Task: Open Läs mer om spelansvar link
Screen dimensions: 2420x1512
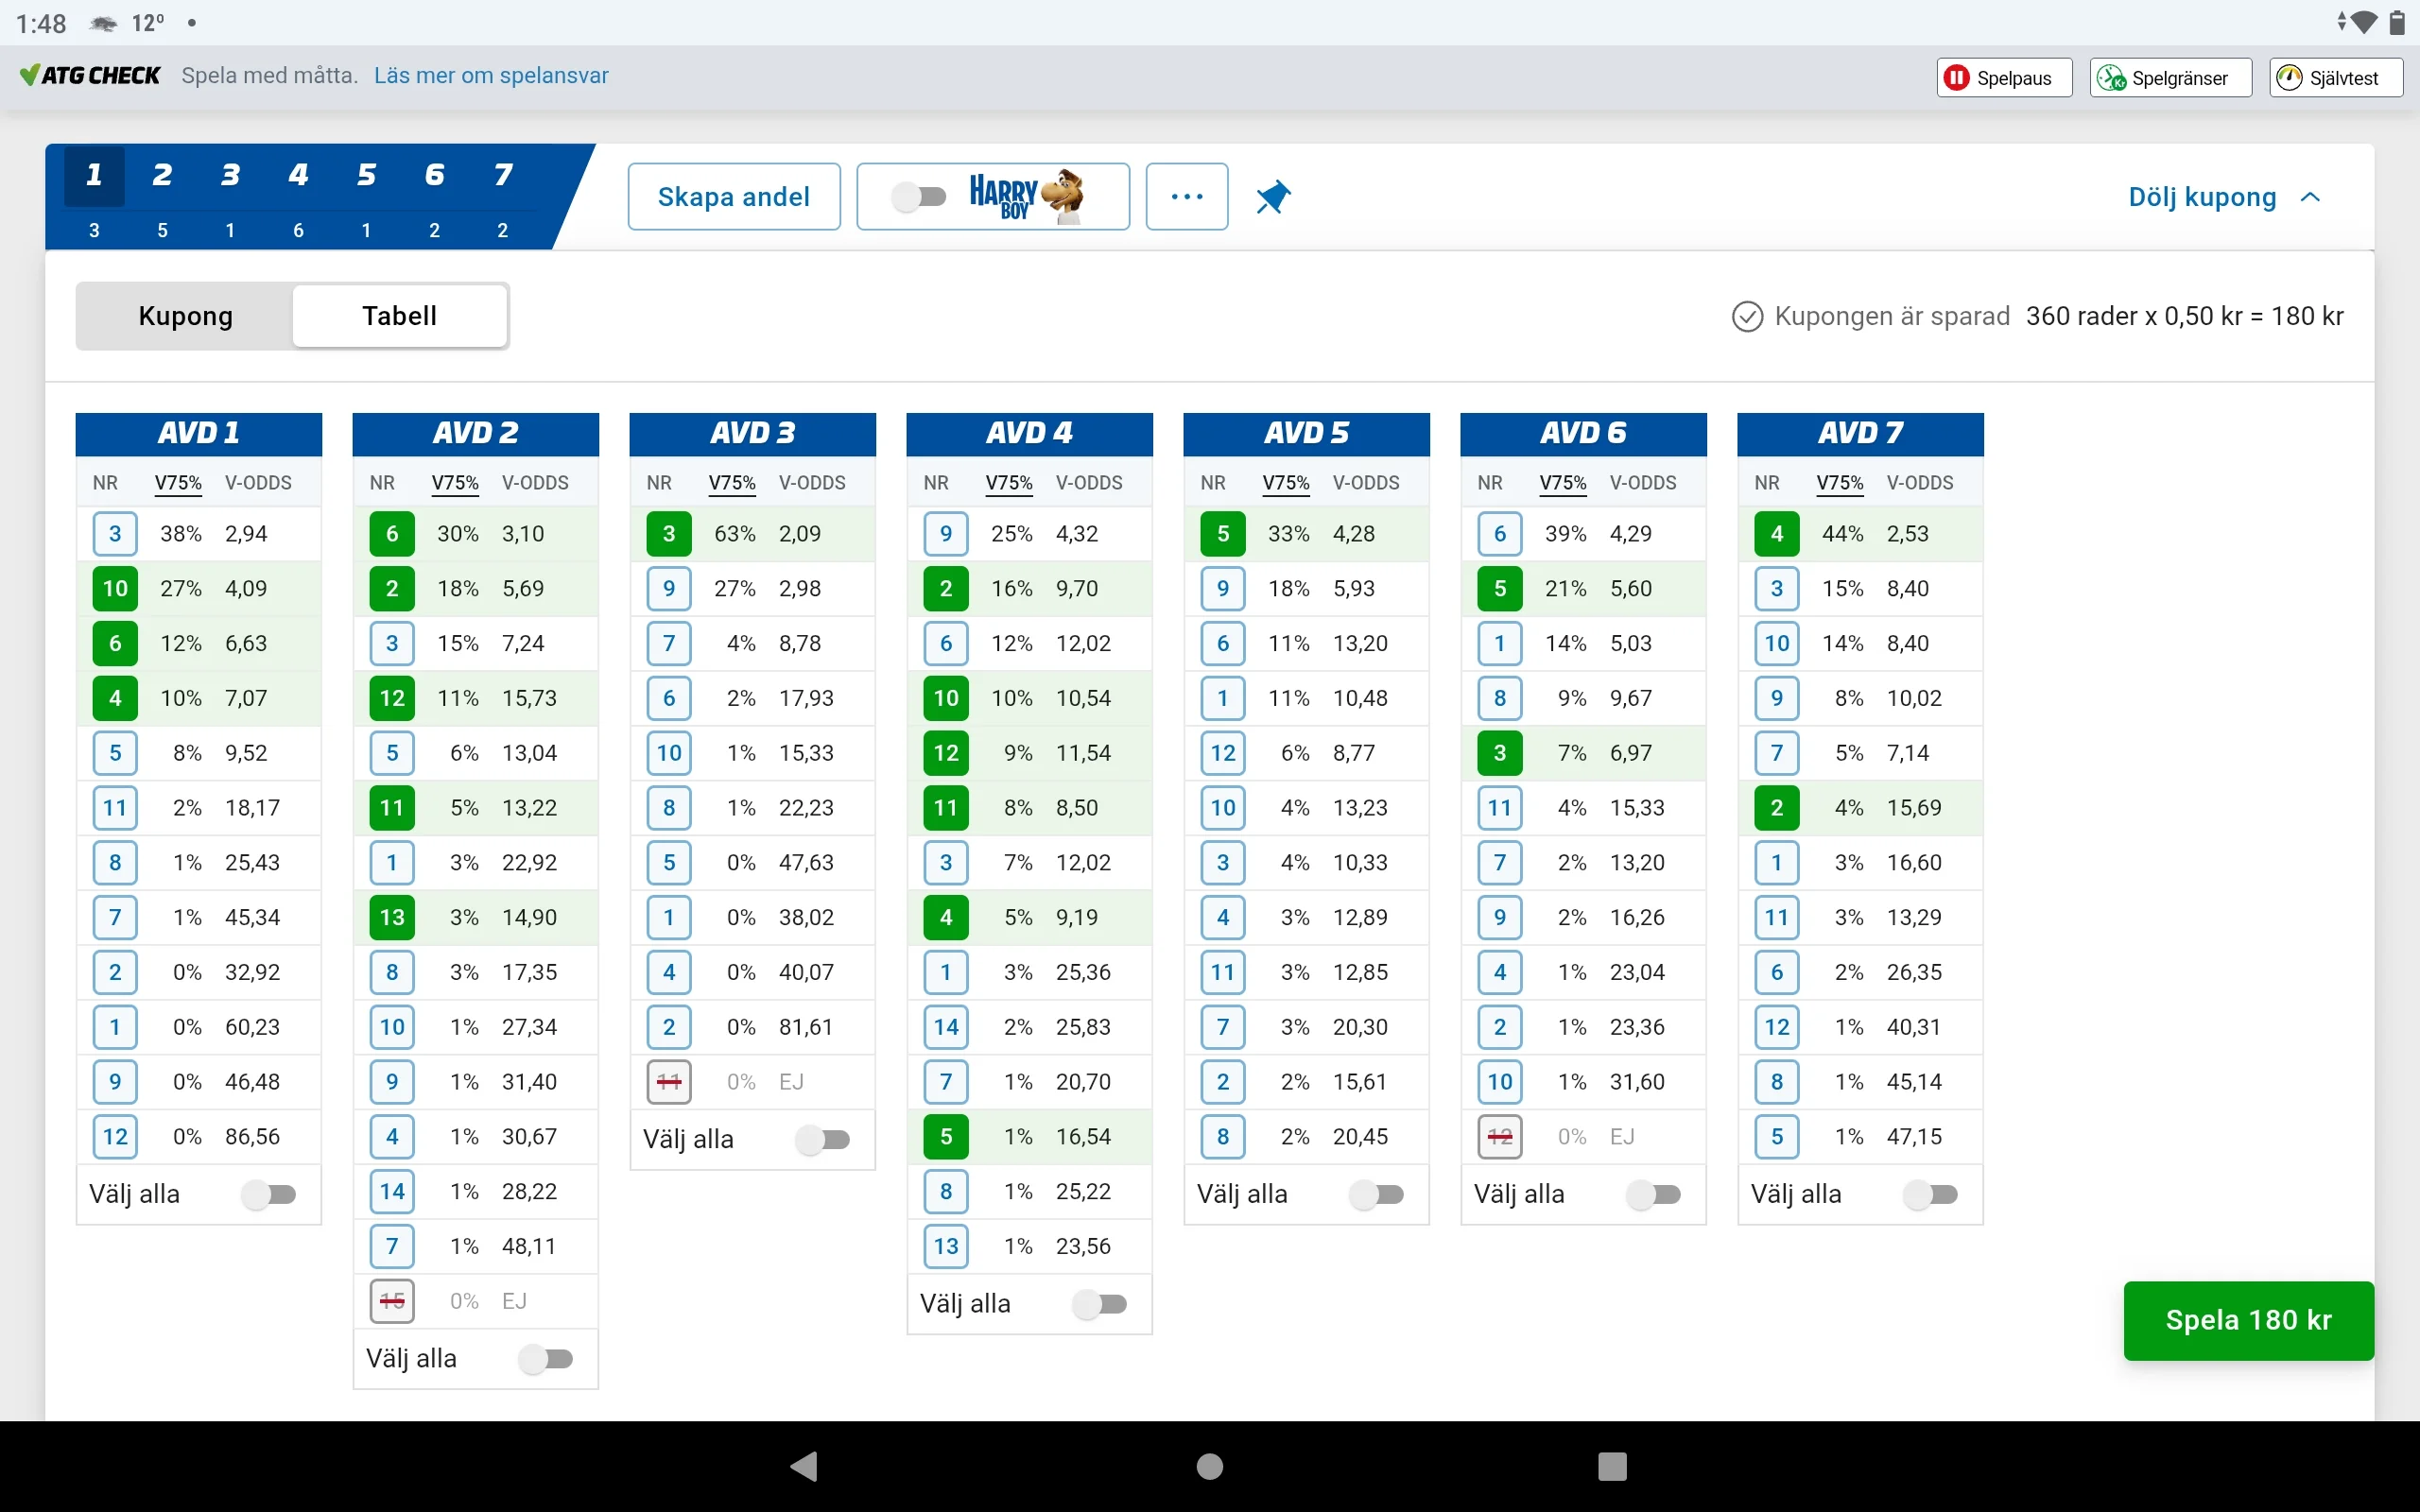Action: 491,76
